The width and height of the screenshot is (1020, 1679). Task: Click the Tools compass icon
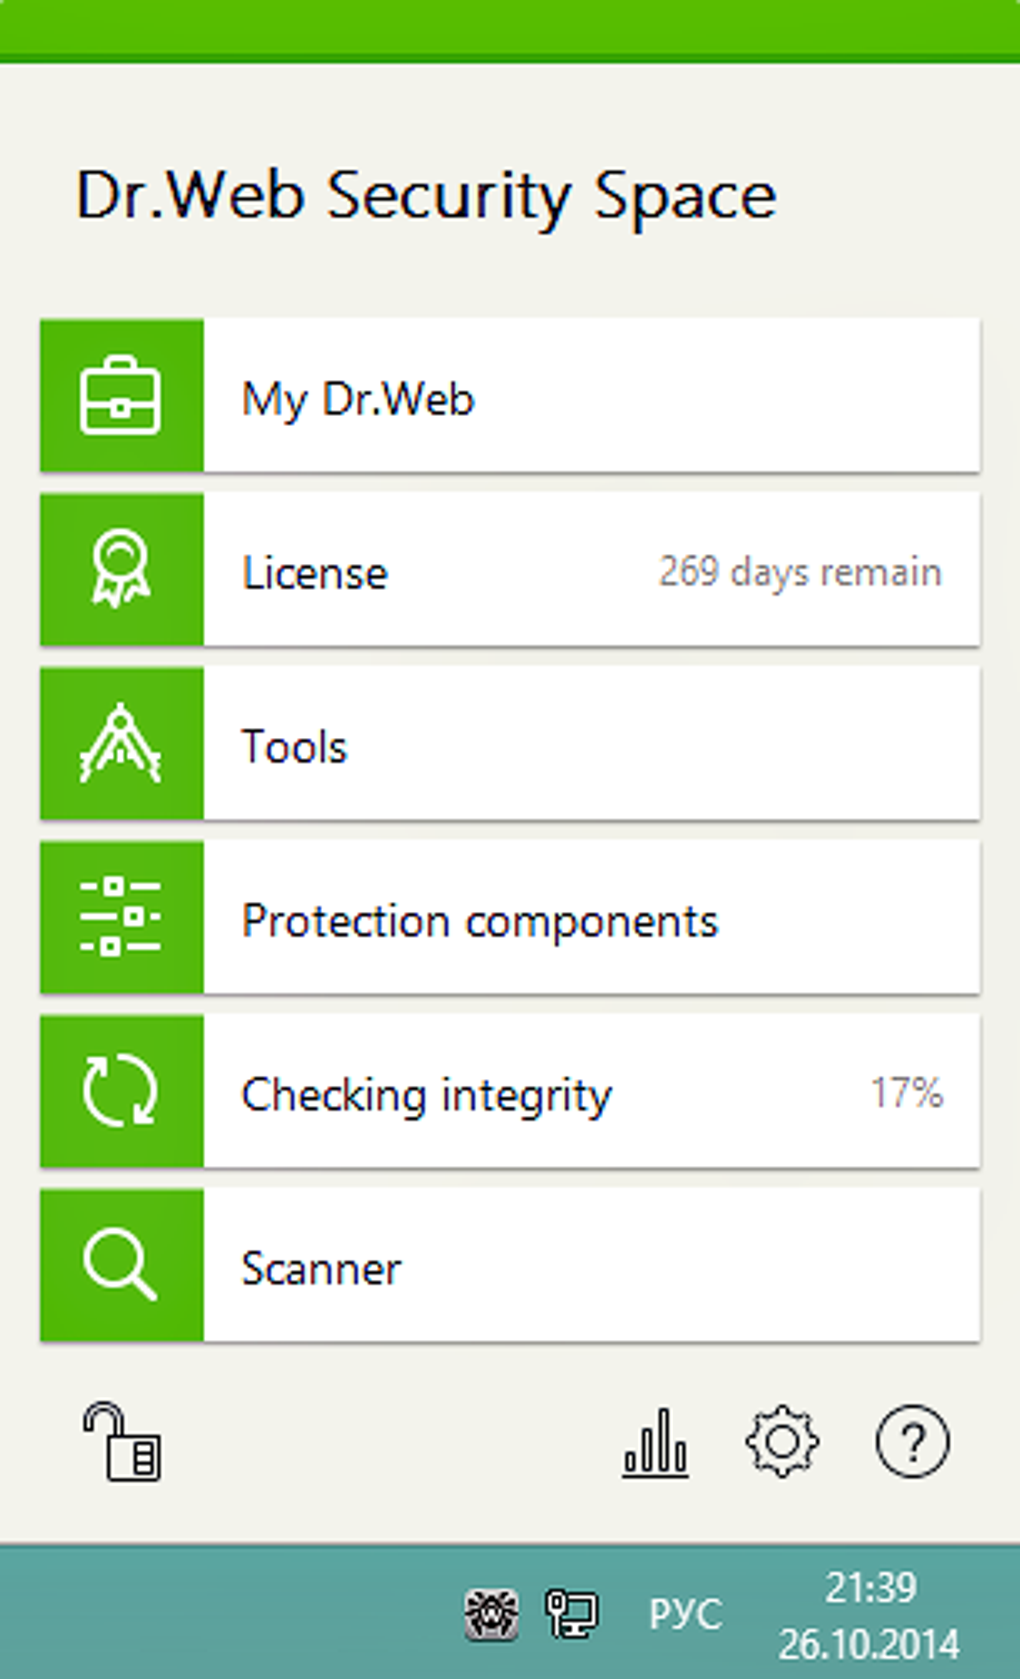121,744
